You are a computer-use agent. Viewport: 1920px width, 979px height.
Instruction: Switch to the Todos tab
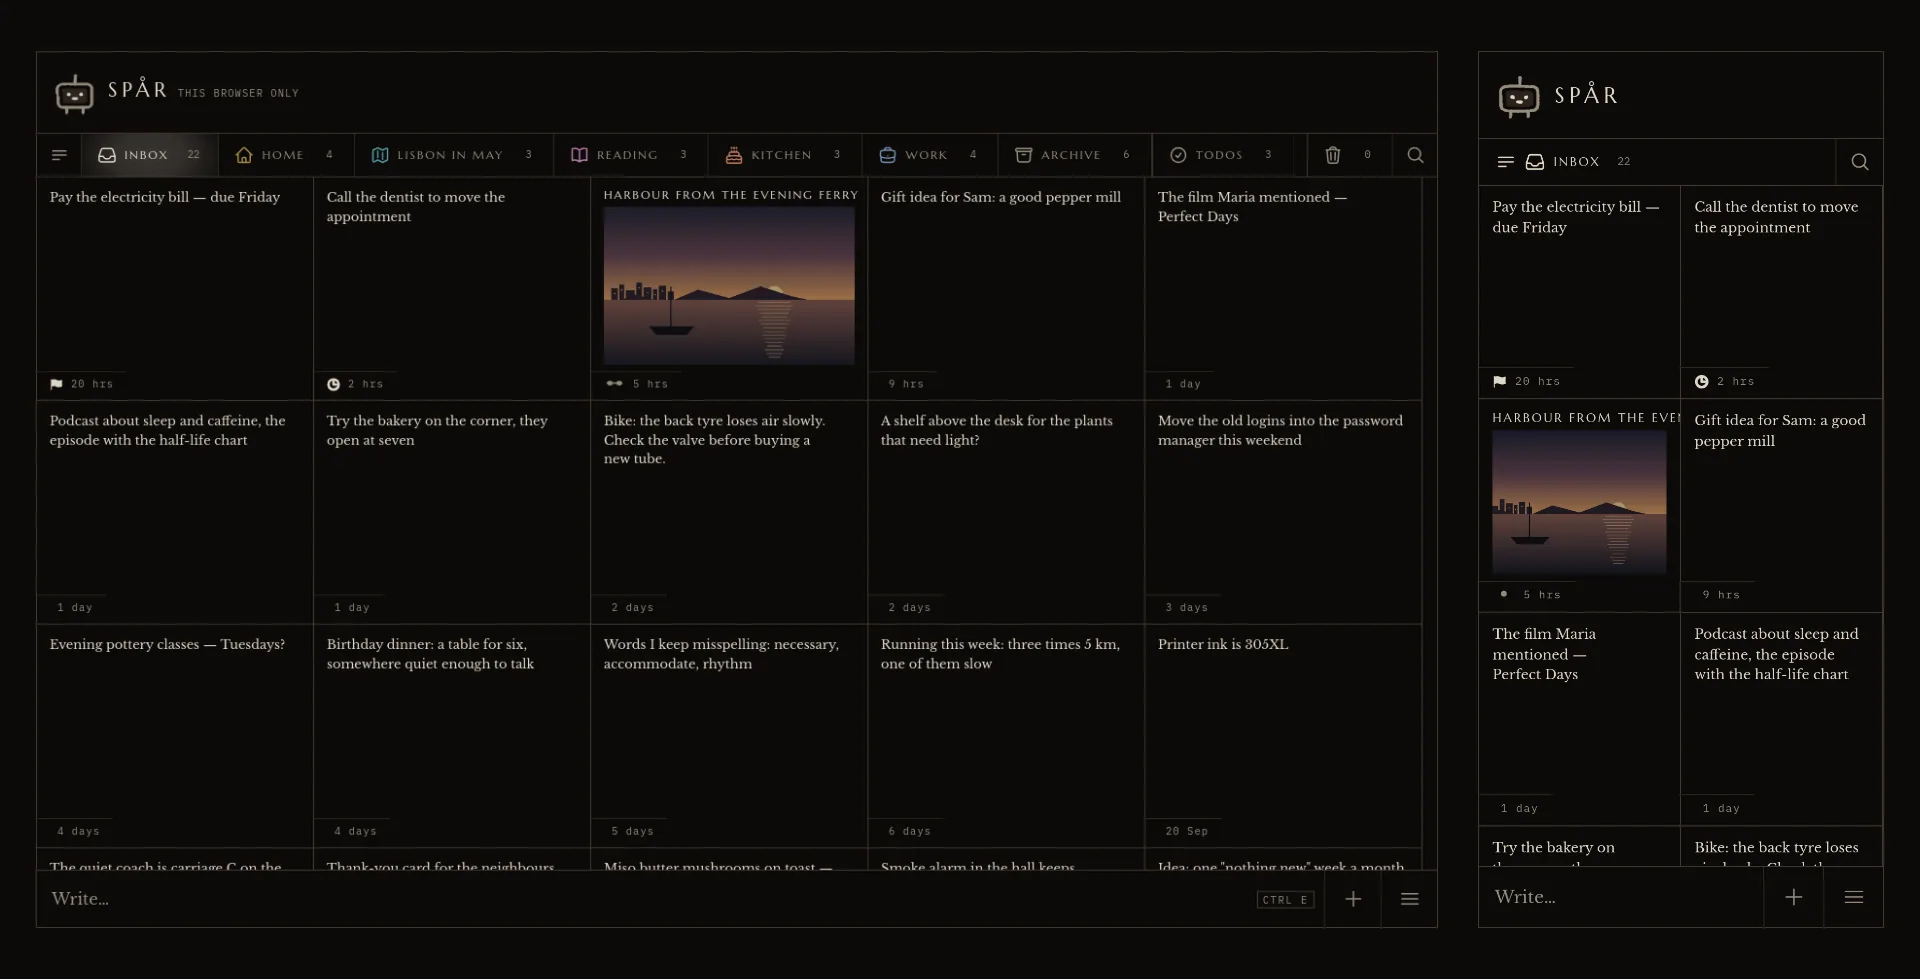pos(1222,155)
